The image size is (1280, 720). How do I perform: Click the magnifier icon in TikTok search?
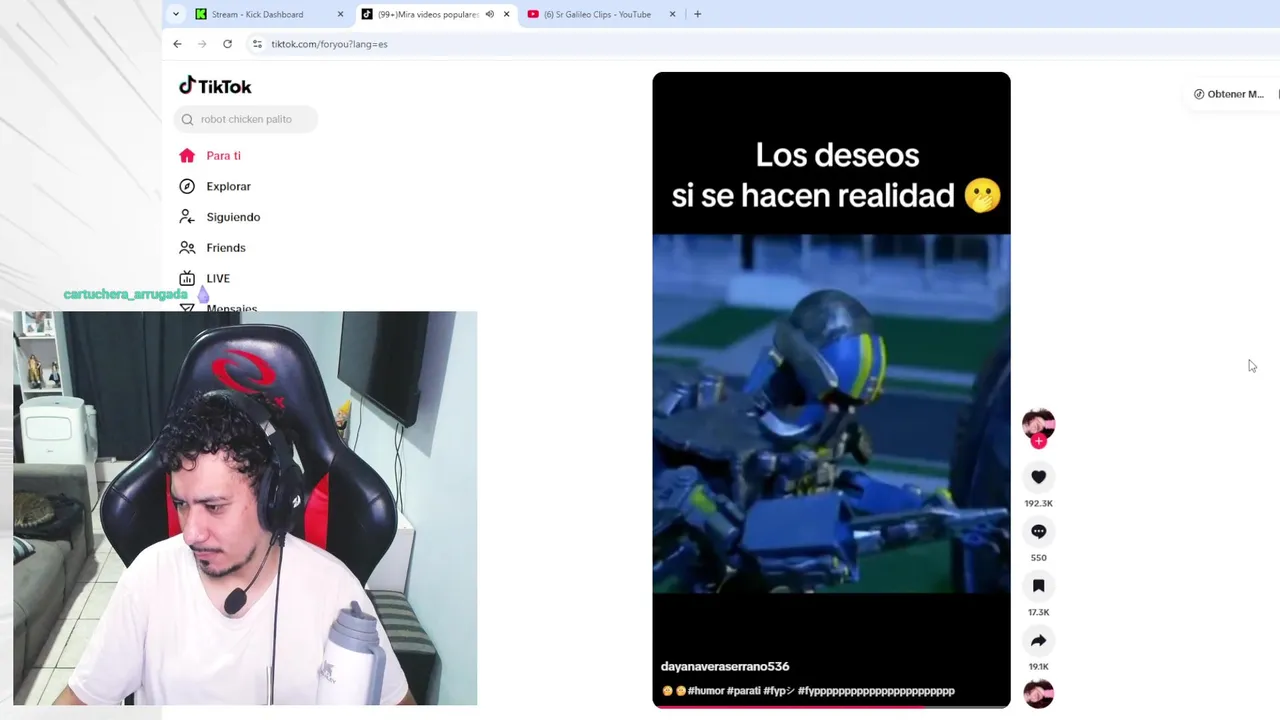(x=187, y=119)
